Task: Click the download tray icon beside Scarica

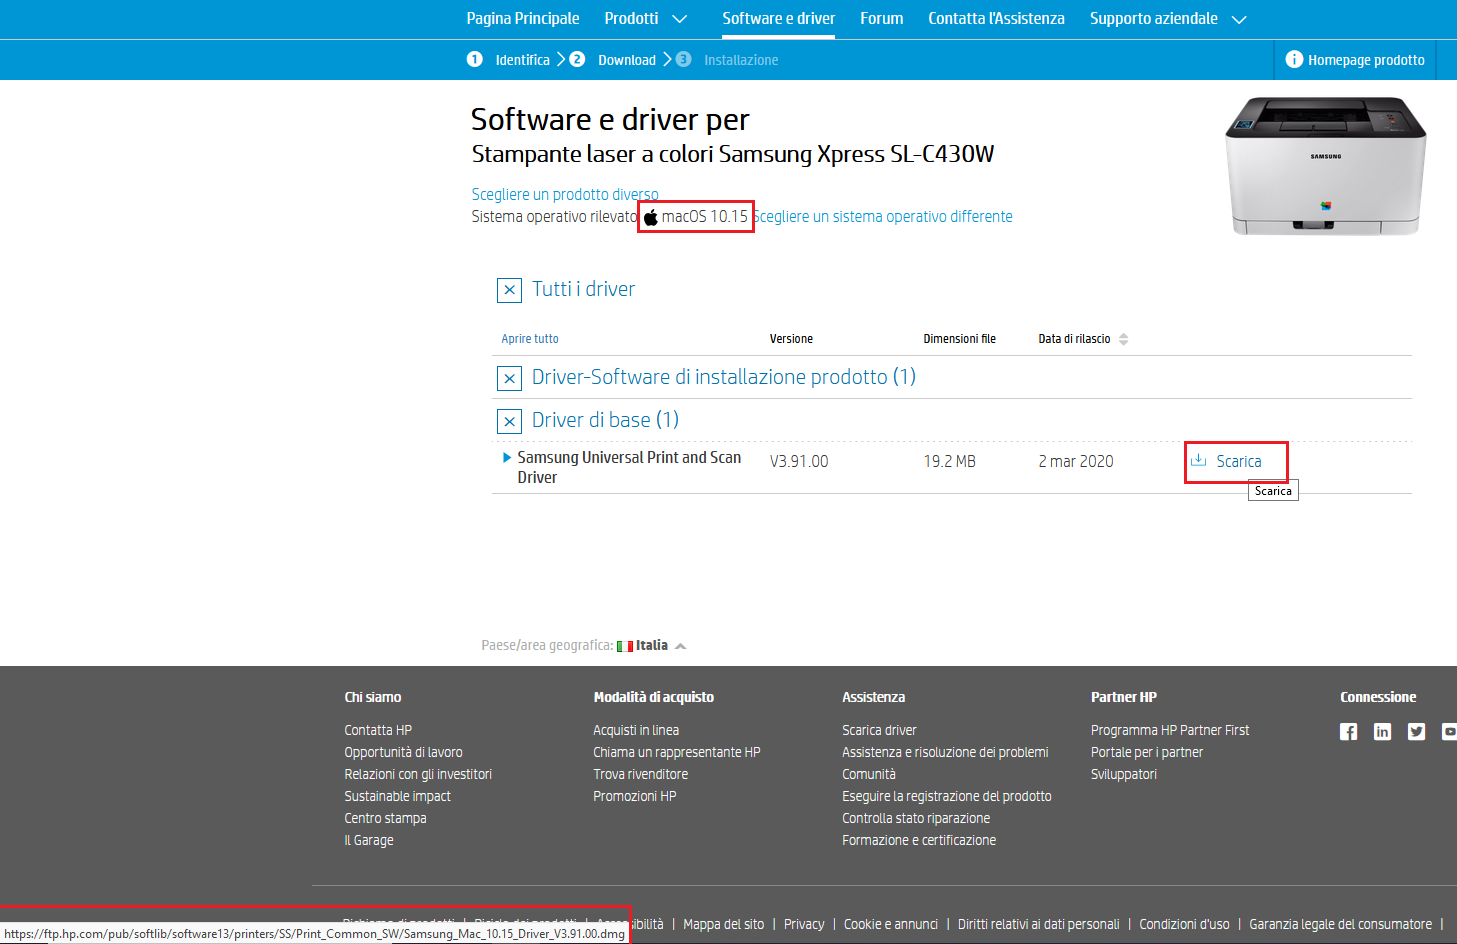Action: point(1198,460)
